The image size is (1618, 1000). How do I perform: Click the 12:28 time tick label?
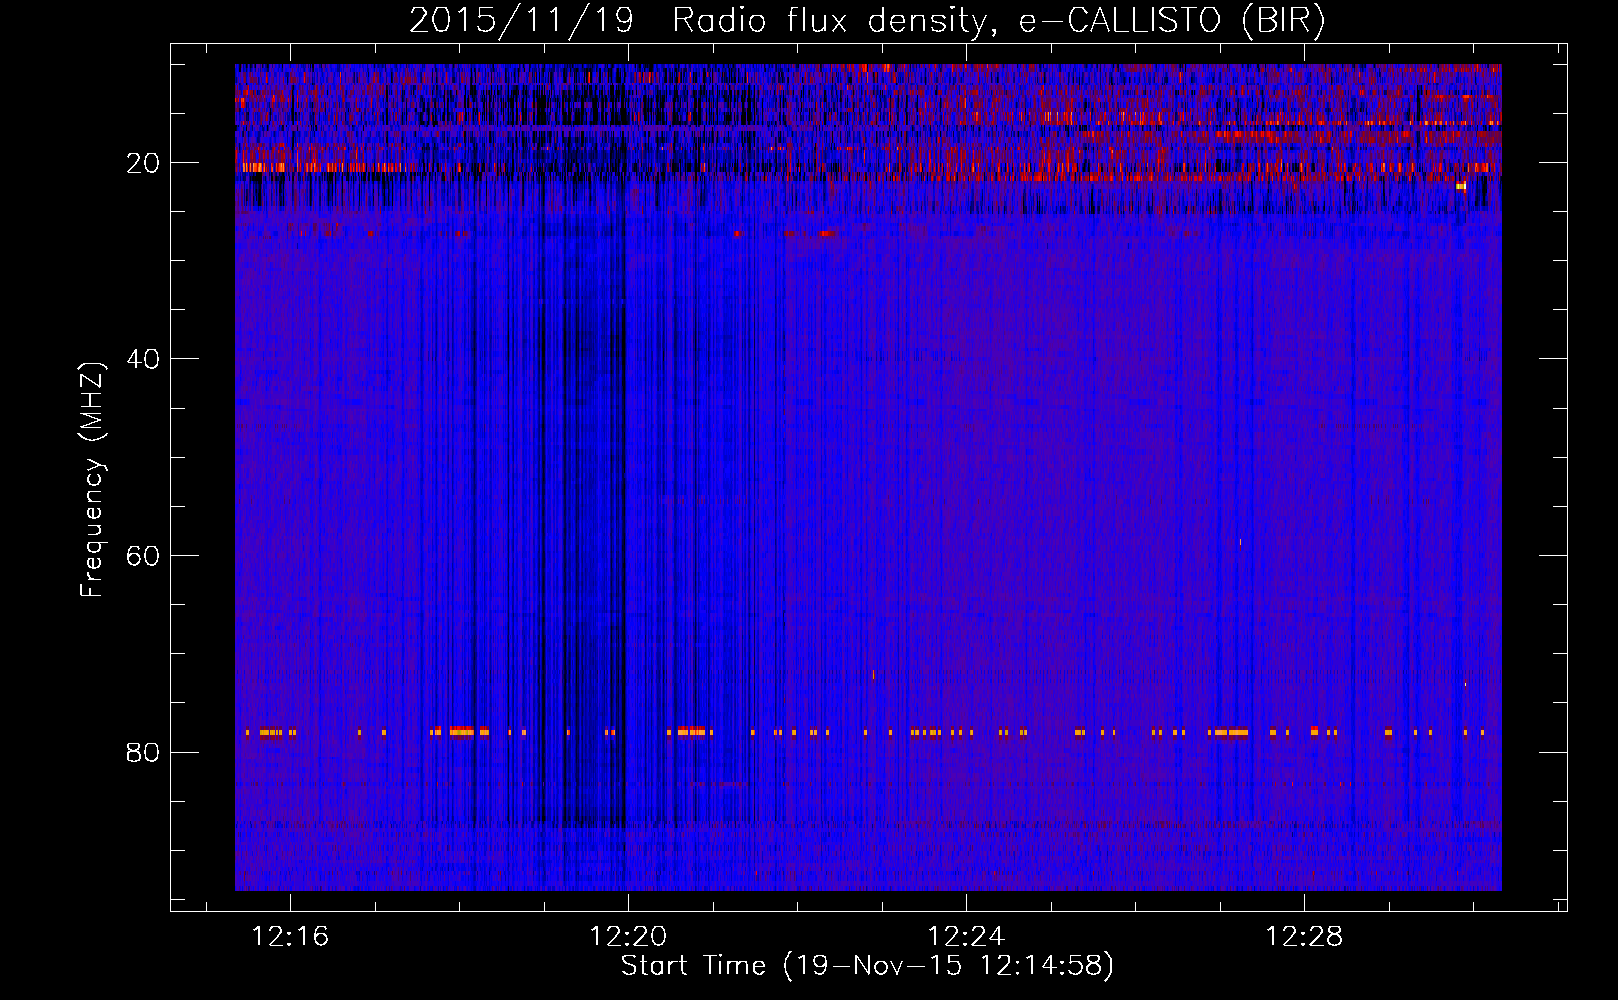point(1304,937)
